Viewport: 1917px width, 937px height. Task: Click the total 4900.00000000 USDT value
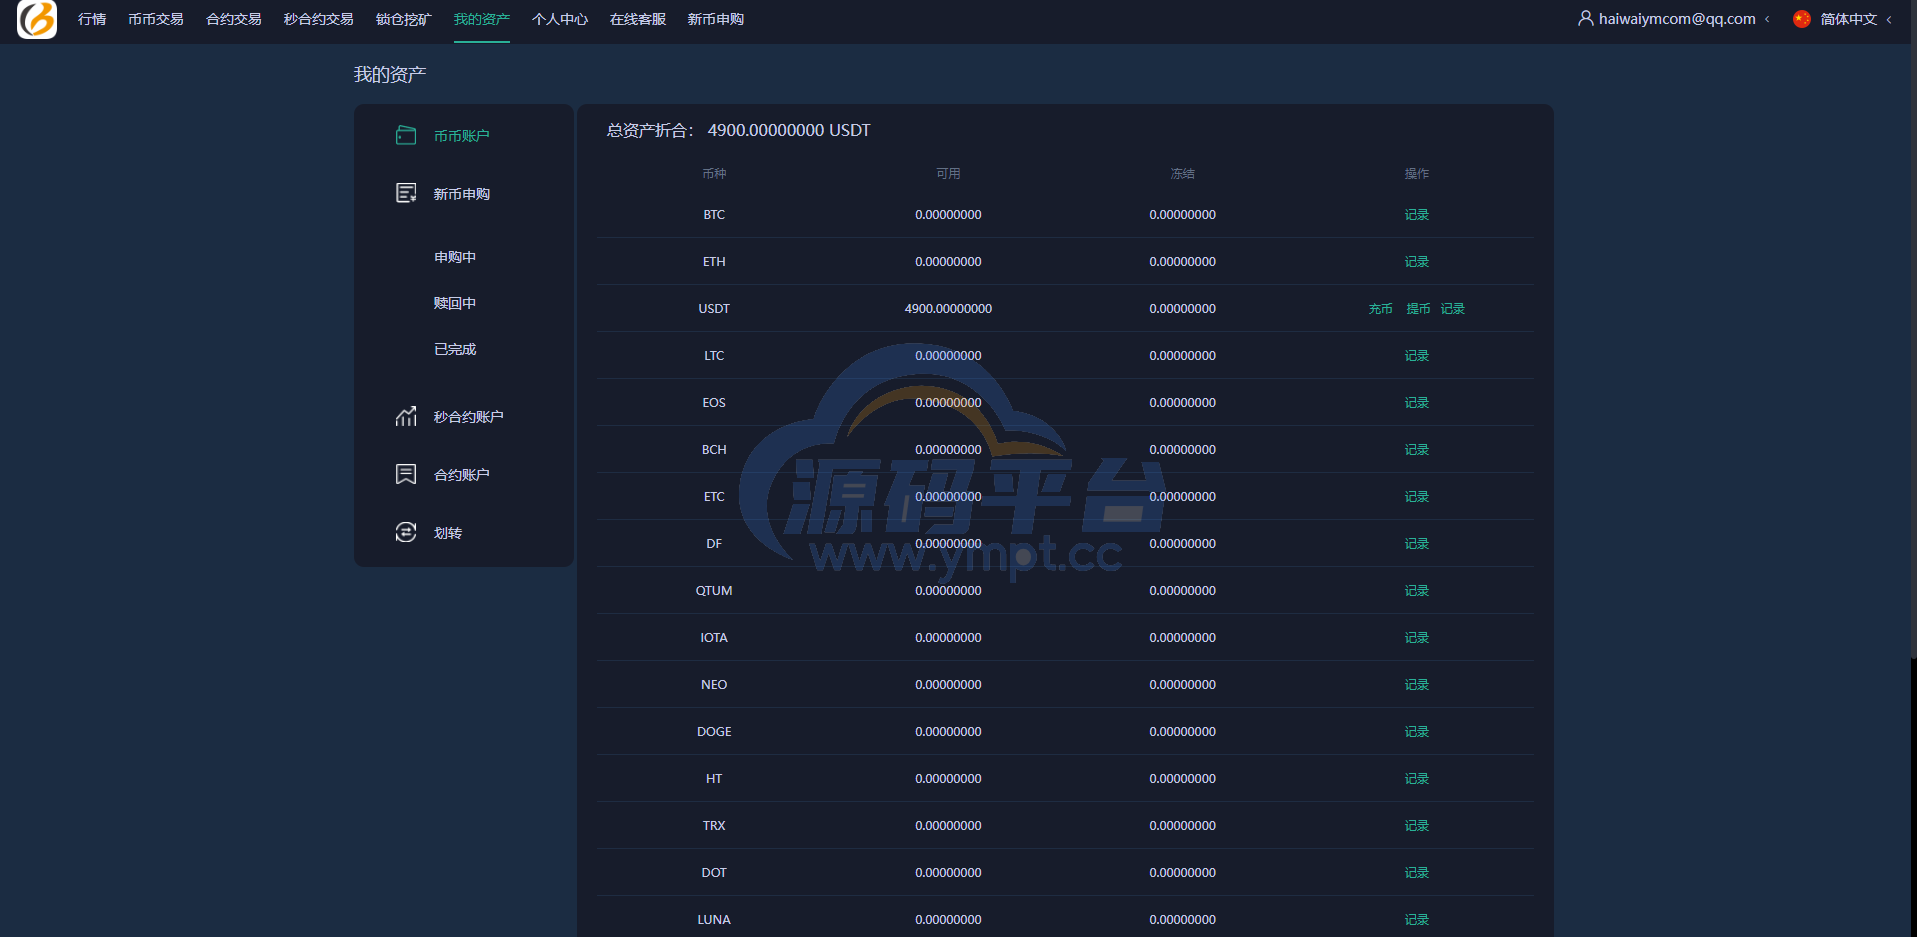[789, 130]
